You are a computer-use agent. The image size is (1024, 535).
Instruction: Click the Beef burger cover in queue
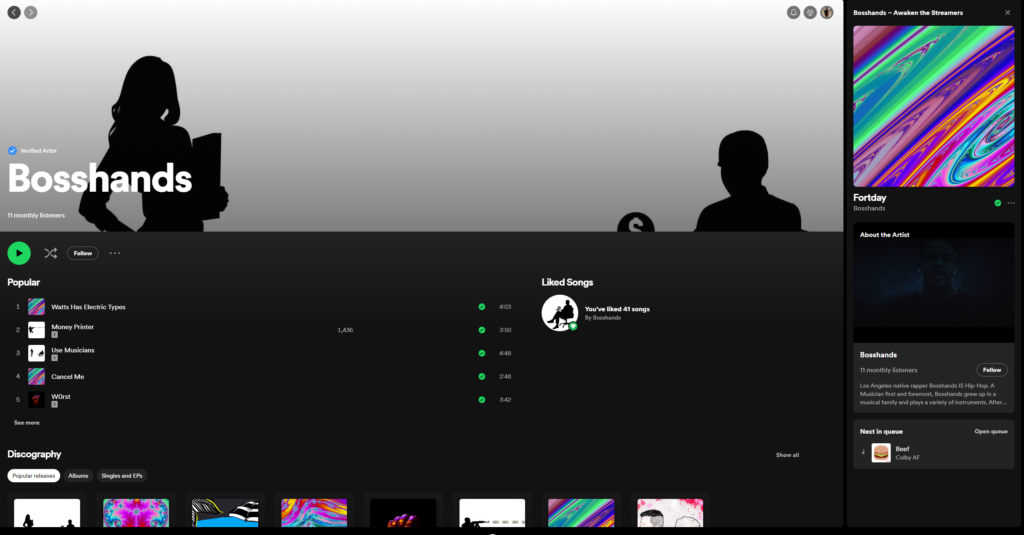click(x=881, y=453)
